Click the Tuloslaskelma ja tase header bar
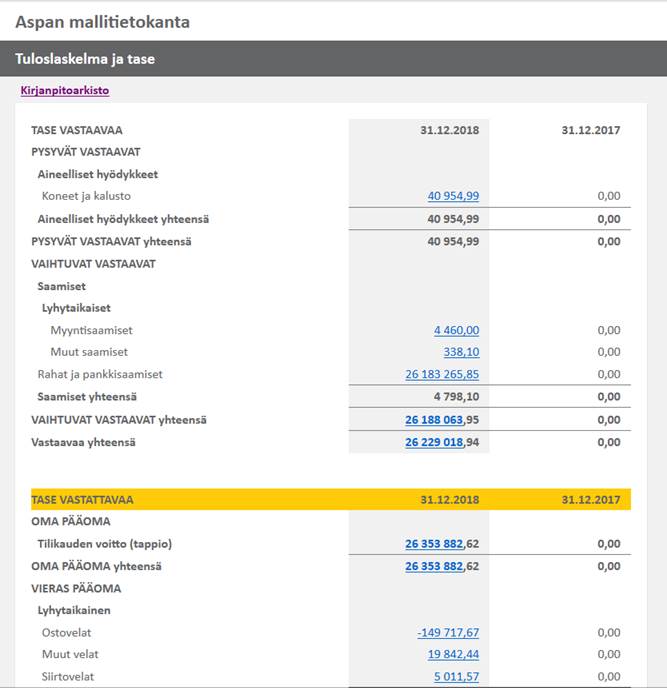 [x=334, y=59]
